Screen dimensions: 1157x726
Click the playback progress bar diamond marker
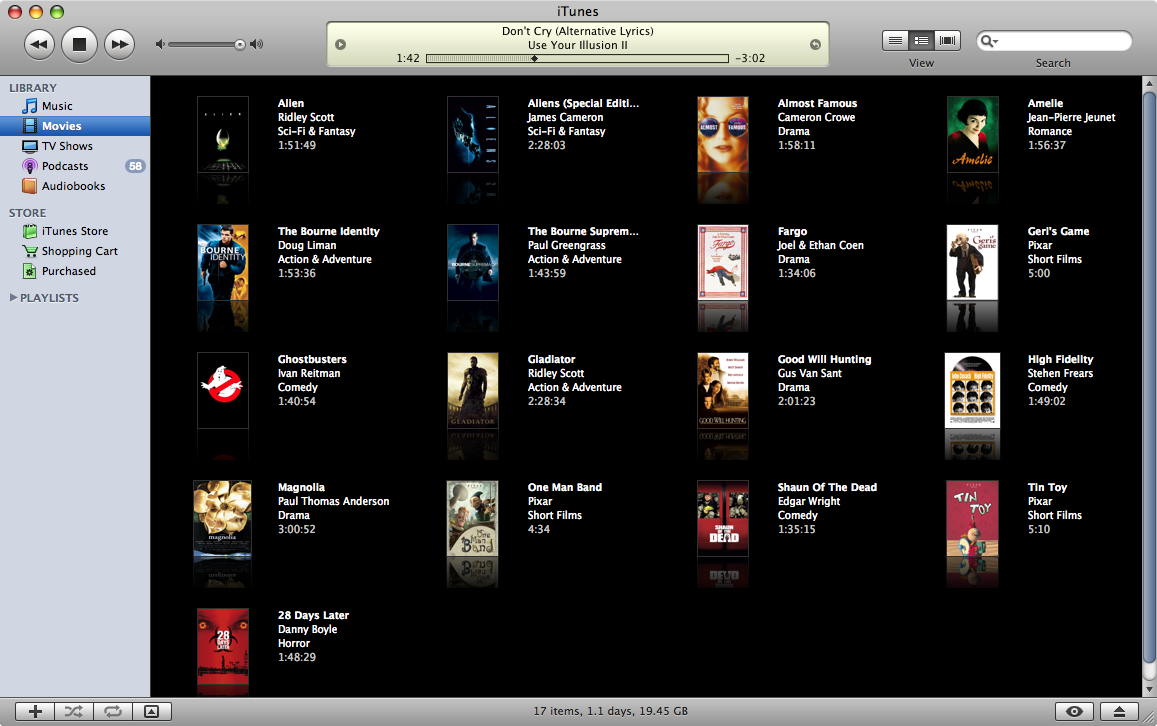[x=534, y=58]
